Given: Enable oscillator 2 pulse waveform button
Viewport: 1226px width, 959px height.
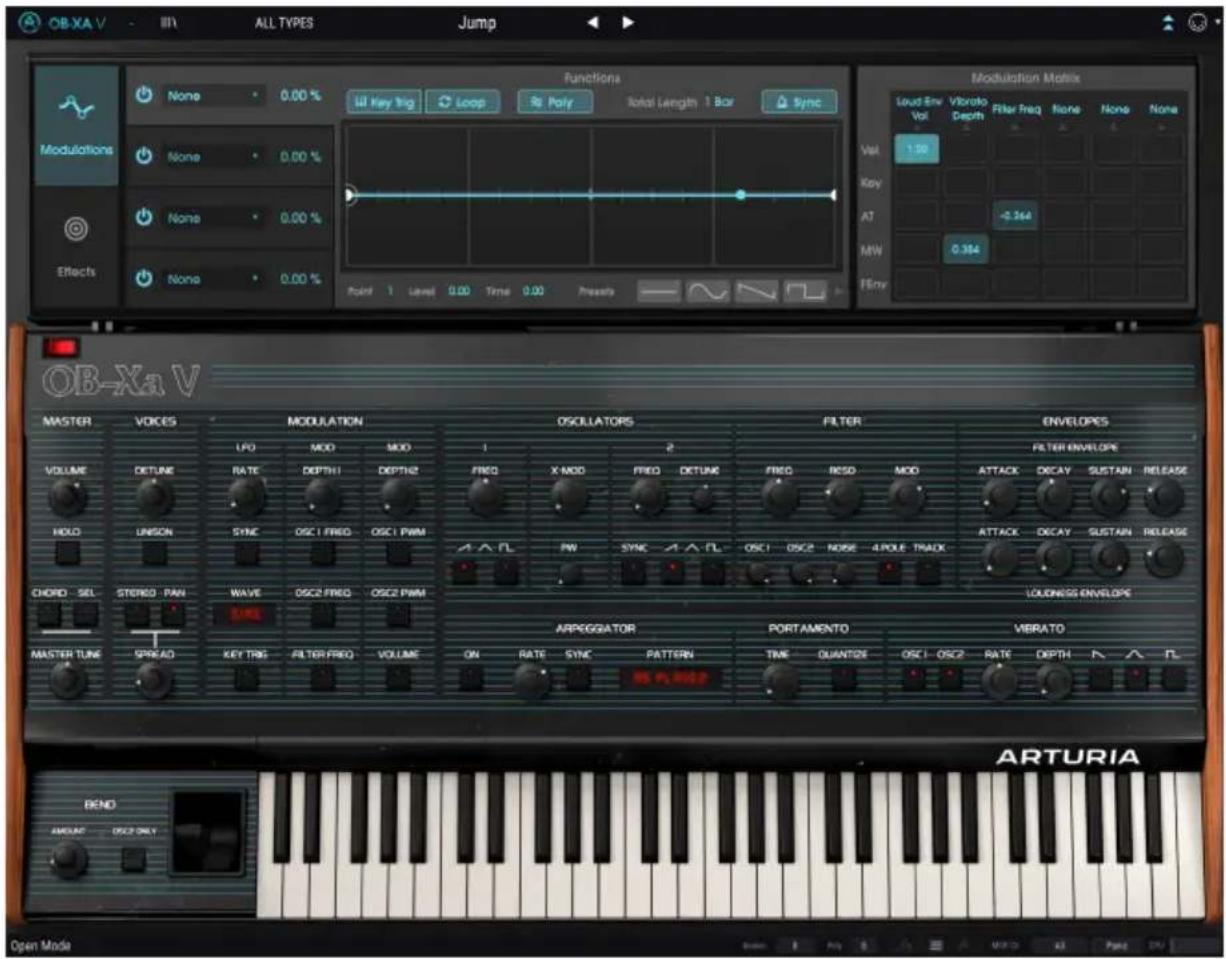Looking at the screenshot, I should [x=712, y=571].
